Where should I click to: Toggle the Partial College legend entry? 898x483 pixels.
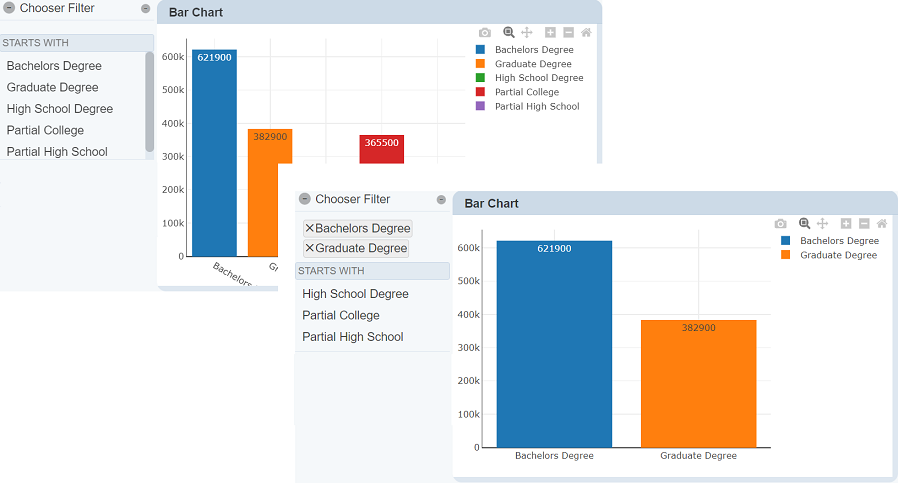[526, 92]
